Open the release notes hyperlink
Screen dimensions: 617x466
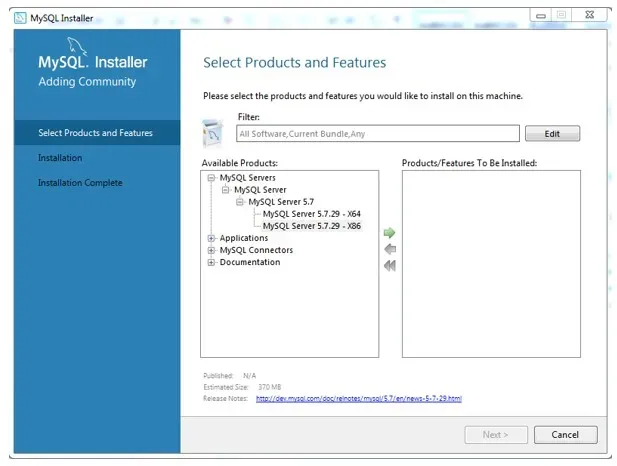pyautogui.click(x=358, y=398)
